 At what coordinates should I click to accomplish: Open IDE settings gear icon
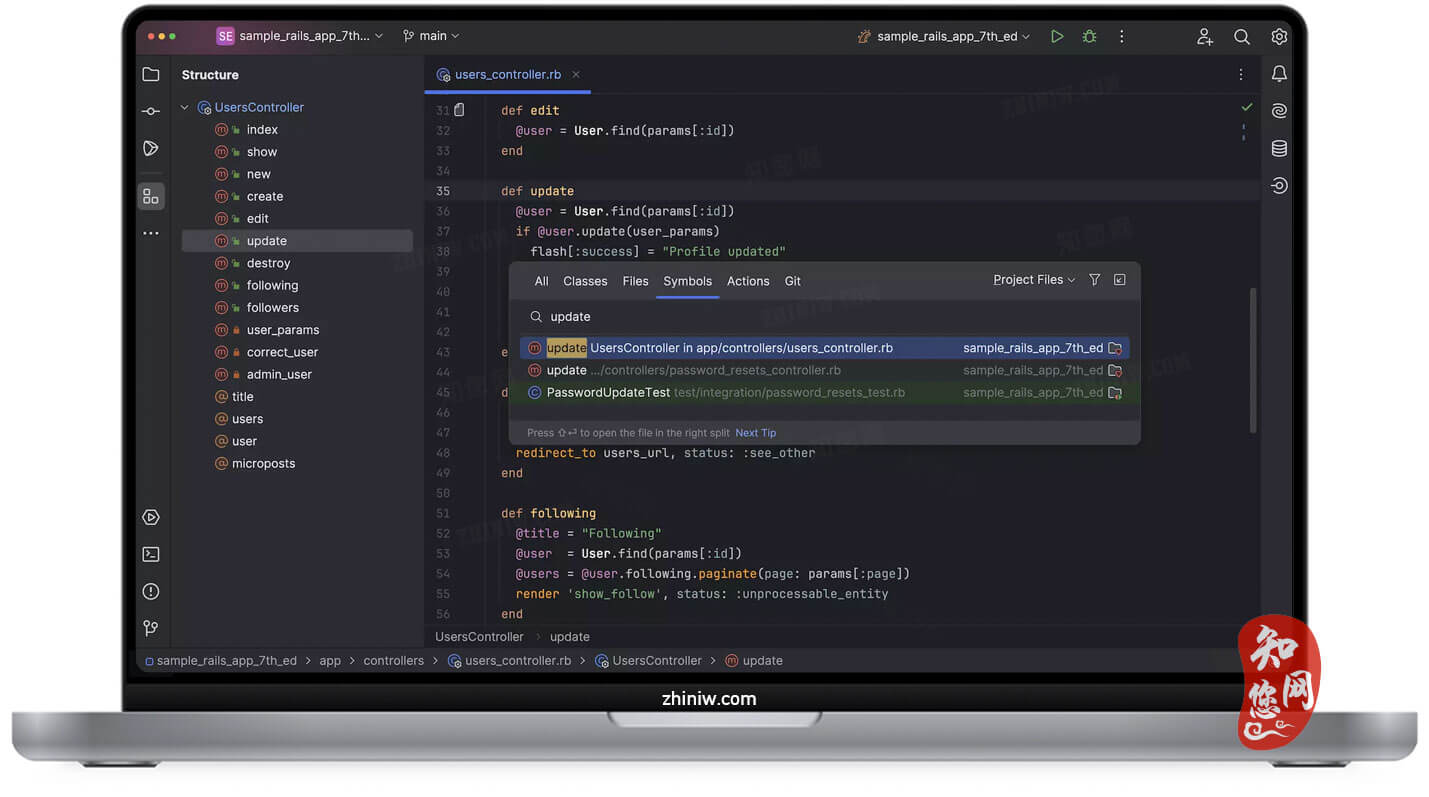[1279, 36]
